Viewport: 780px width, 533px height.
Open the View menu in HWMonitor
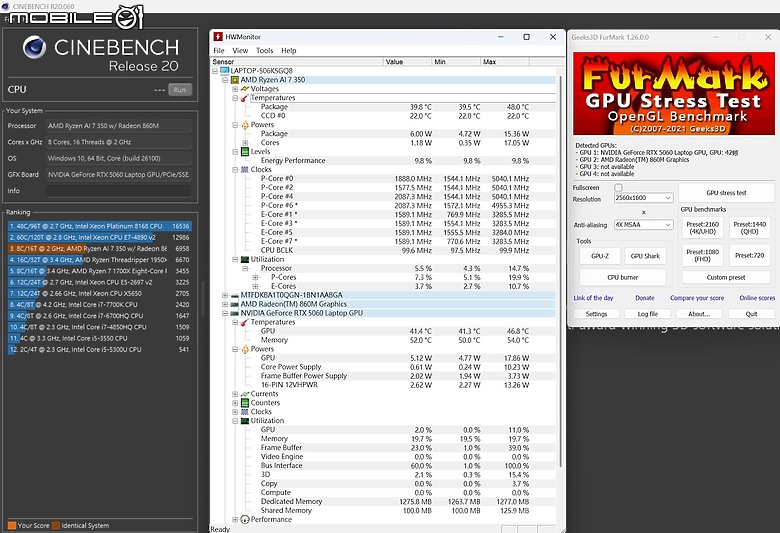point(240,50)
